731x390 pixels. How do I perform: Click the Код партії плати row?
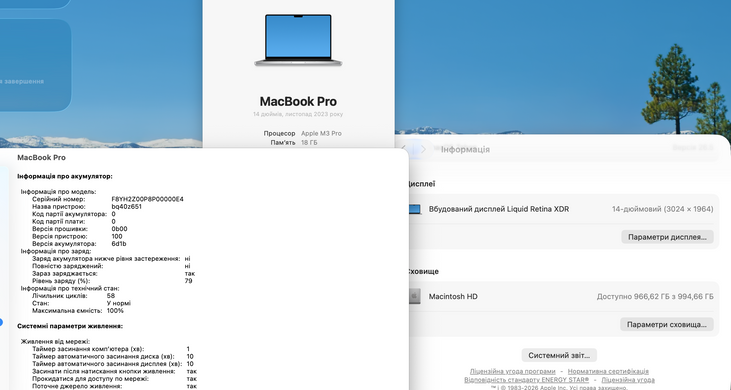74,221
